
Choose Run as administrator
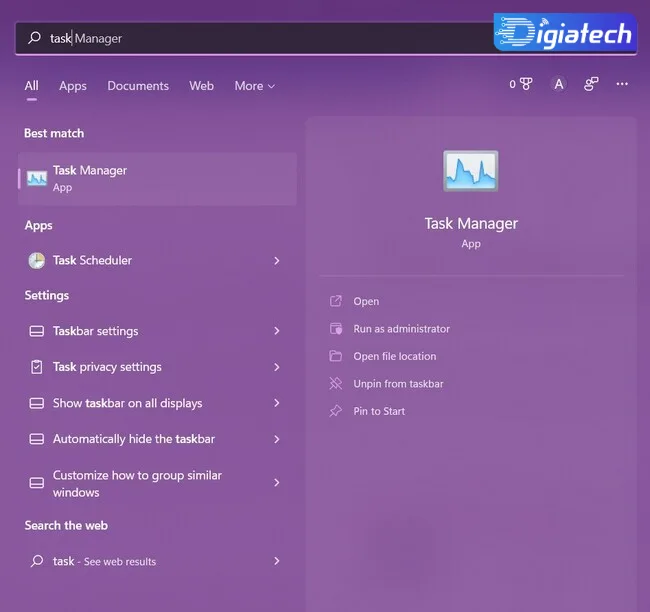[x=401, y=329]
